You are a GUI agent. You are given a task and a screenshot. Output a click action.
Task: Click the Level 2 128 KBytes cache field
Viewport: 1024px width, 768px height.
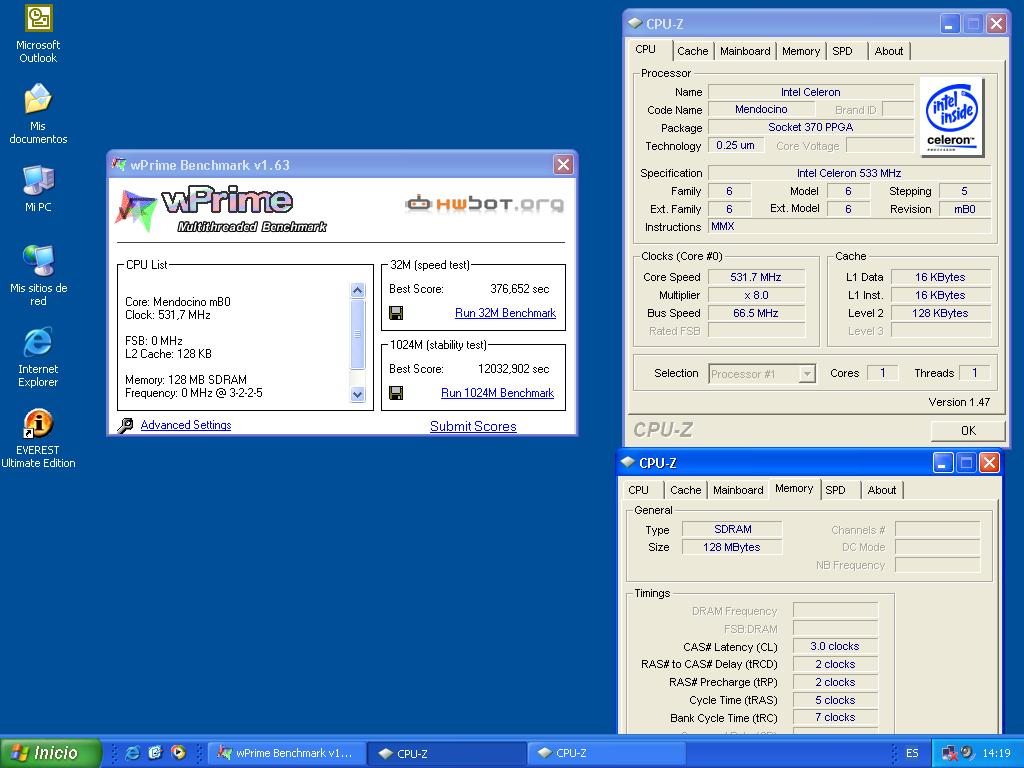[x=940, y=313]
